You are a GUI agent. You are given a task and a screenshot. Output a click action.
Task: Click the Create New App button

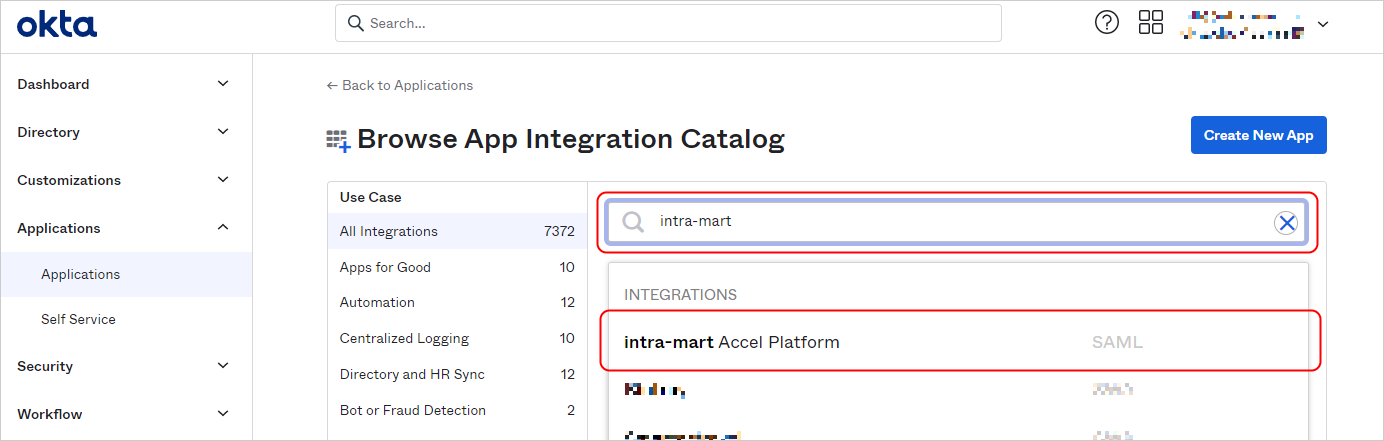tap(1258, 135)
